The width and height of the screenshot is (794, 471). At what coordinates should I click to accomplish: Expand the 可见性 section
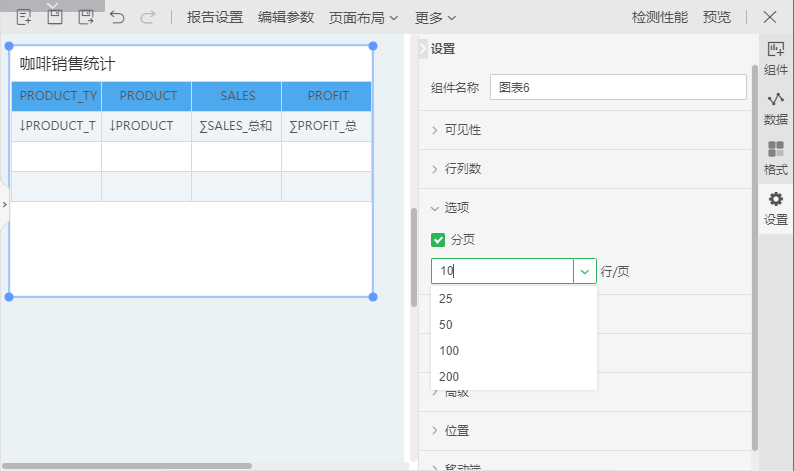[x=463, y=130]
